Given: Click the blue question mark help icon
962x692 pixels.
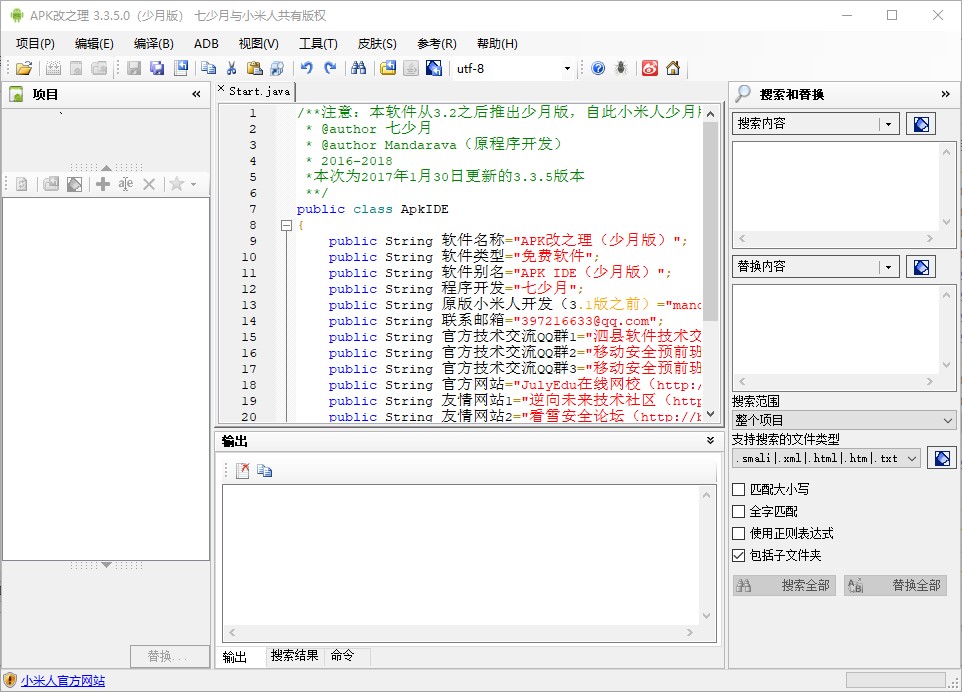Looking at the screenshot, I should pyautogui.click(x=598, y=68).
